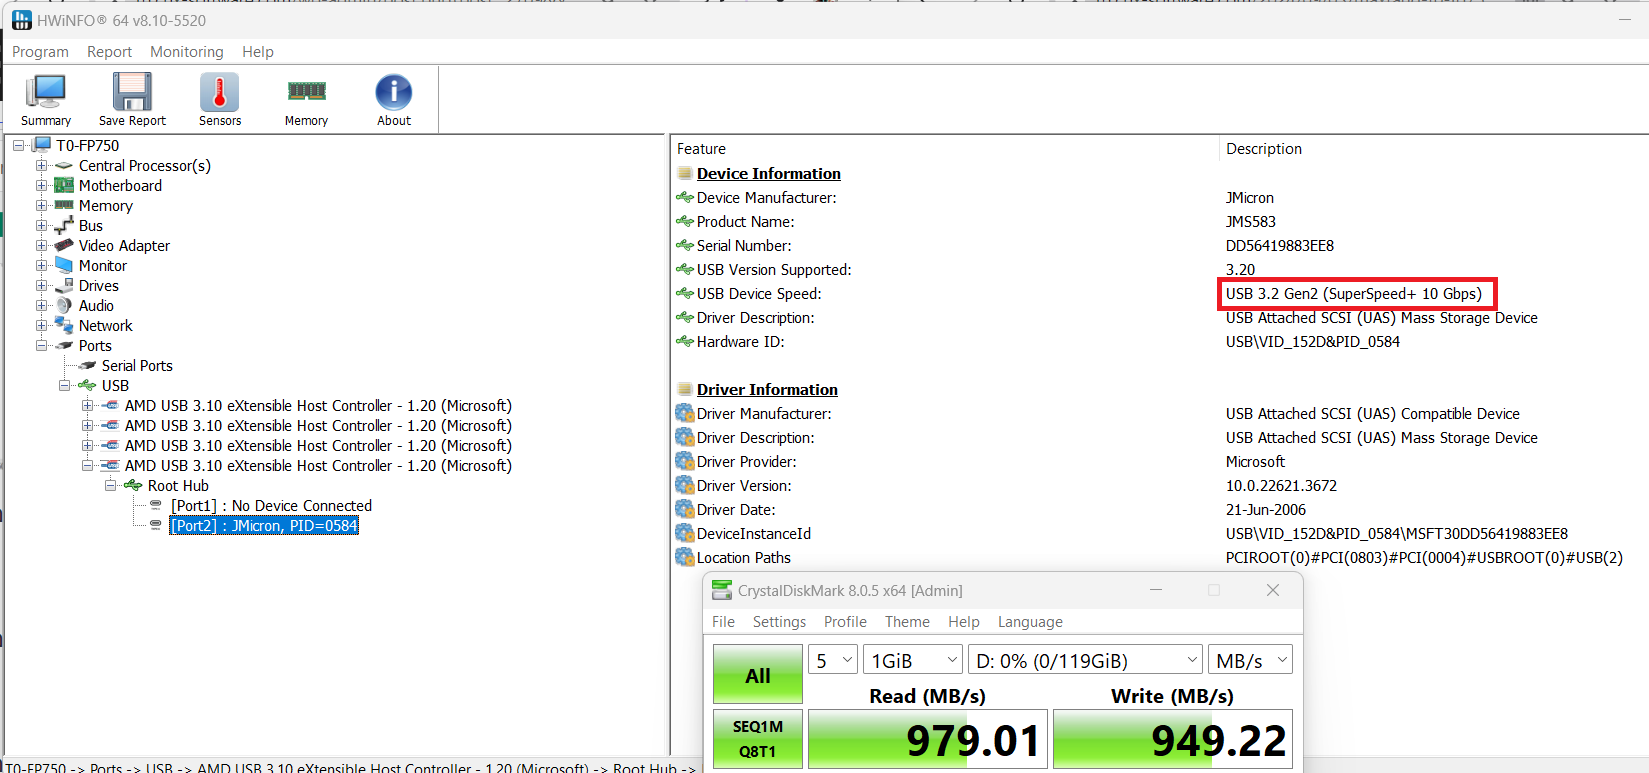This screenshot has height=773, width=1649.
Task: Click the serial number DD56419883EE8
Action: (1280, 245)
